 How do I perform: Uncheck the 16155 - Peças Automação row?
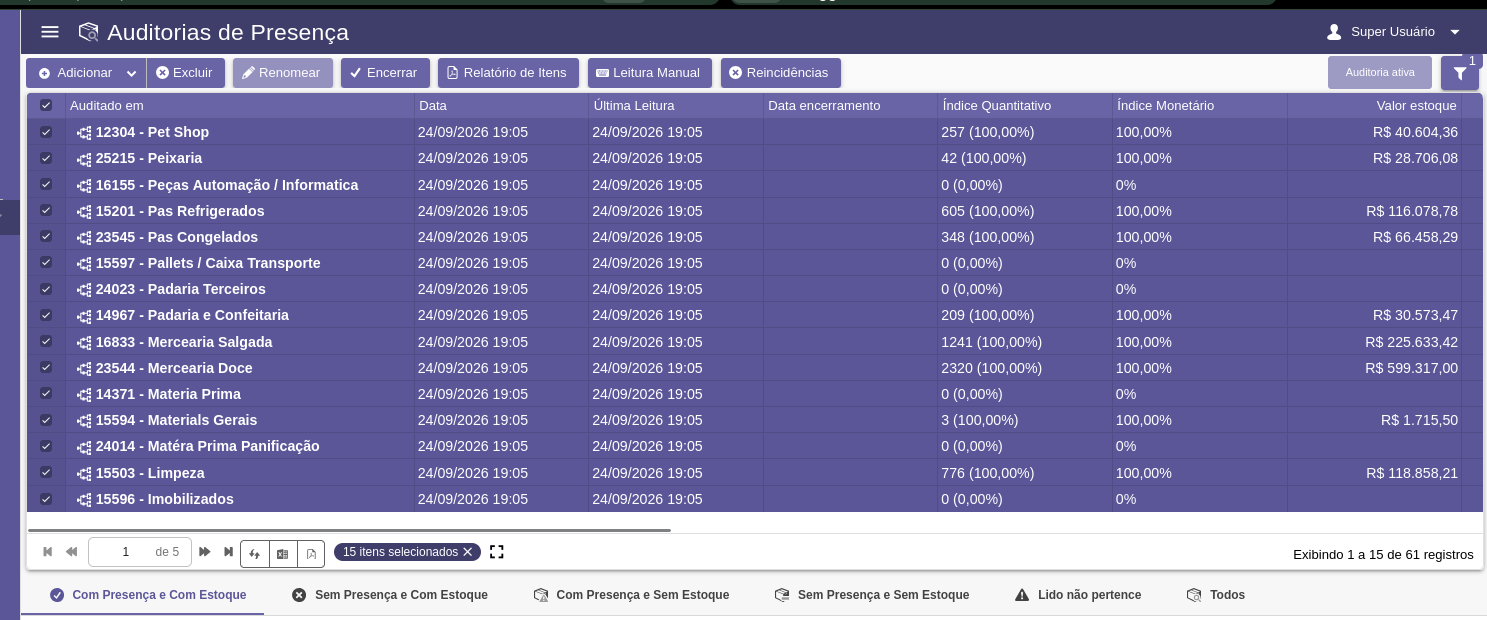(46, 184)
